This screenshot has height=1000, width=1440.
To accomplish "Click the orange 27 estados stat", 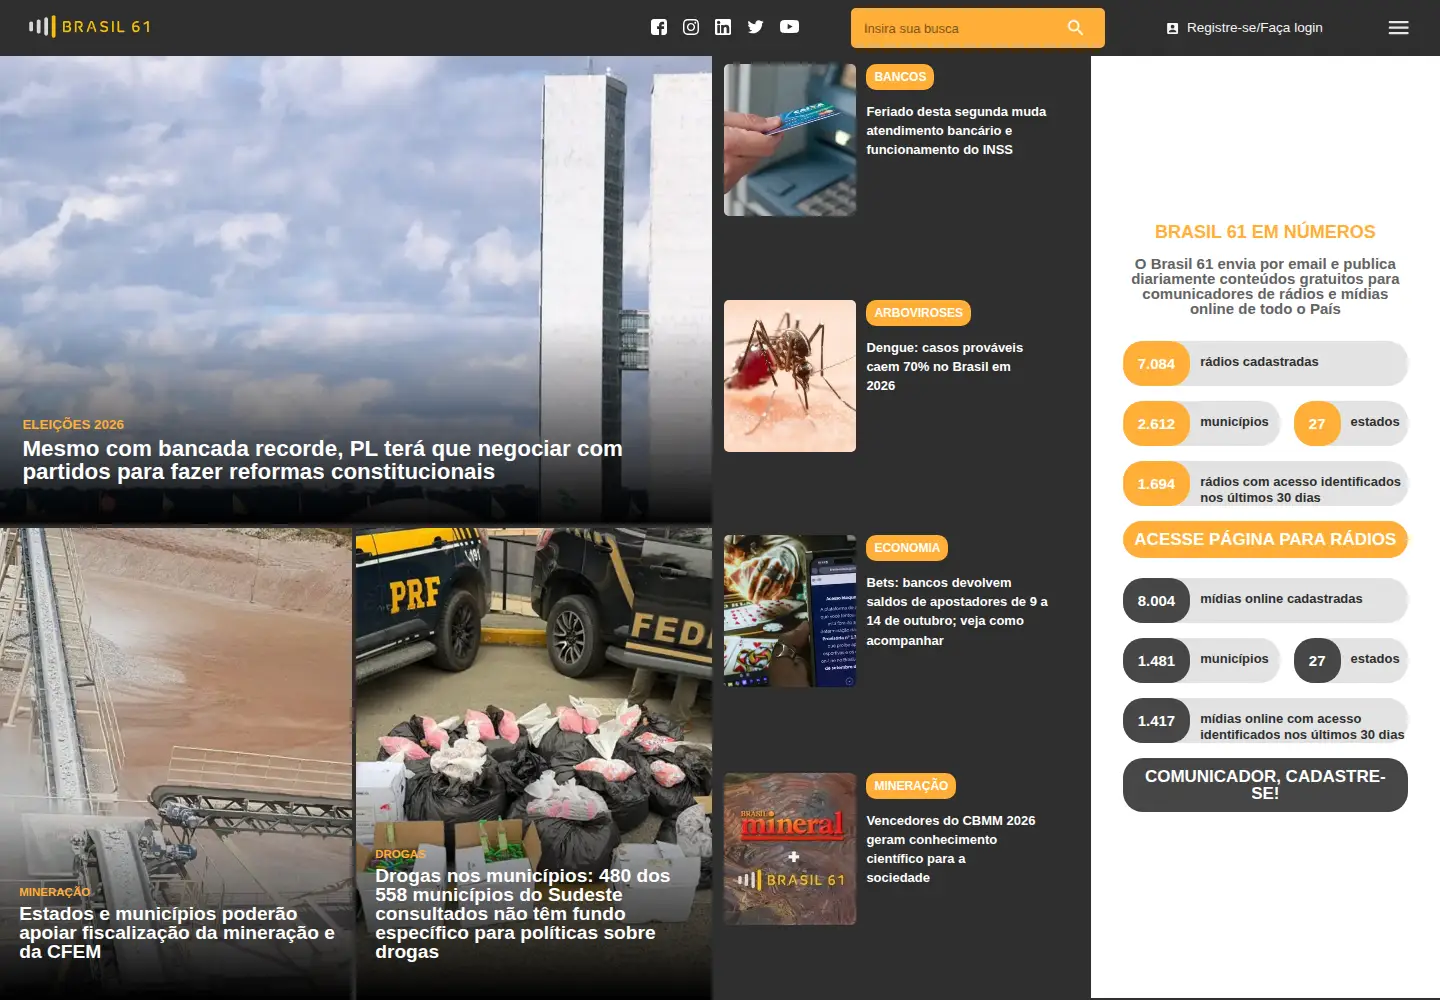I will point(1351,423).
